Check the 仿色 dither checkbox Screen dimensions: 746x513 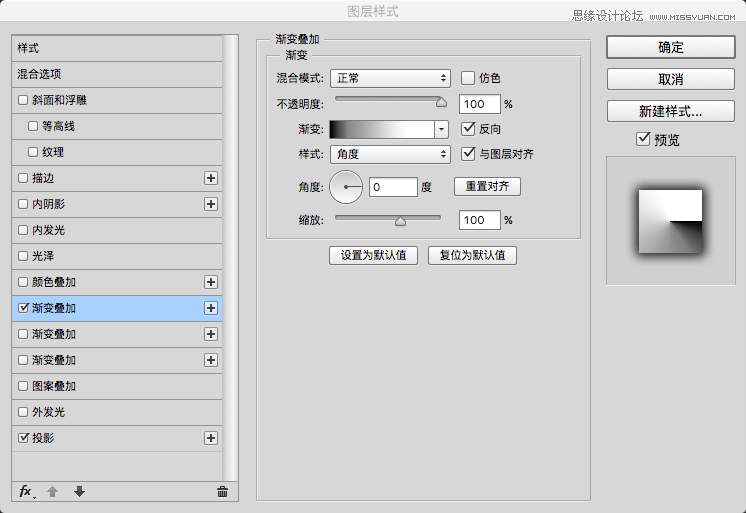[468, 78]
